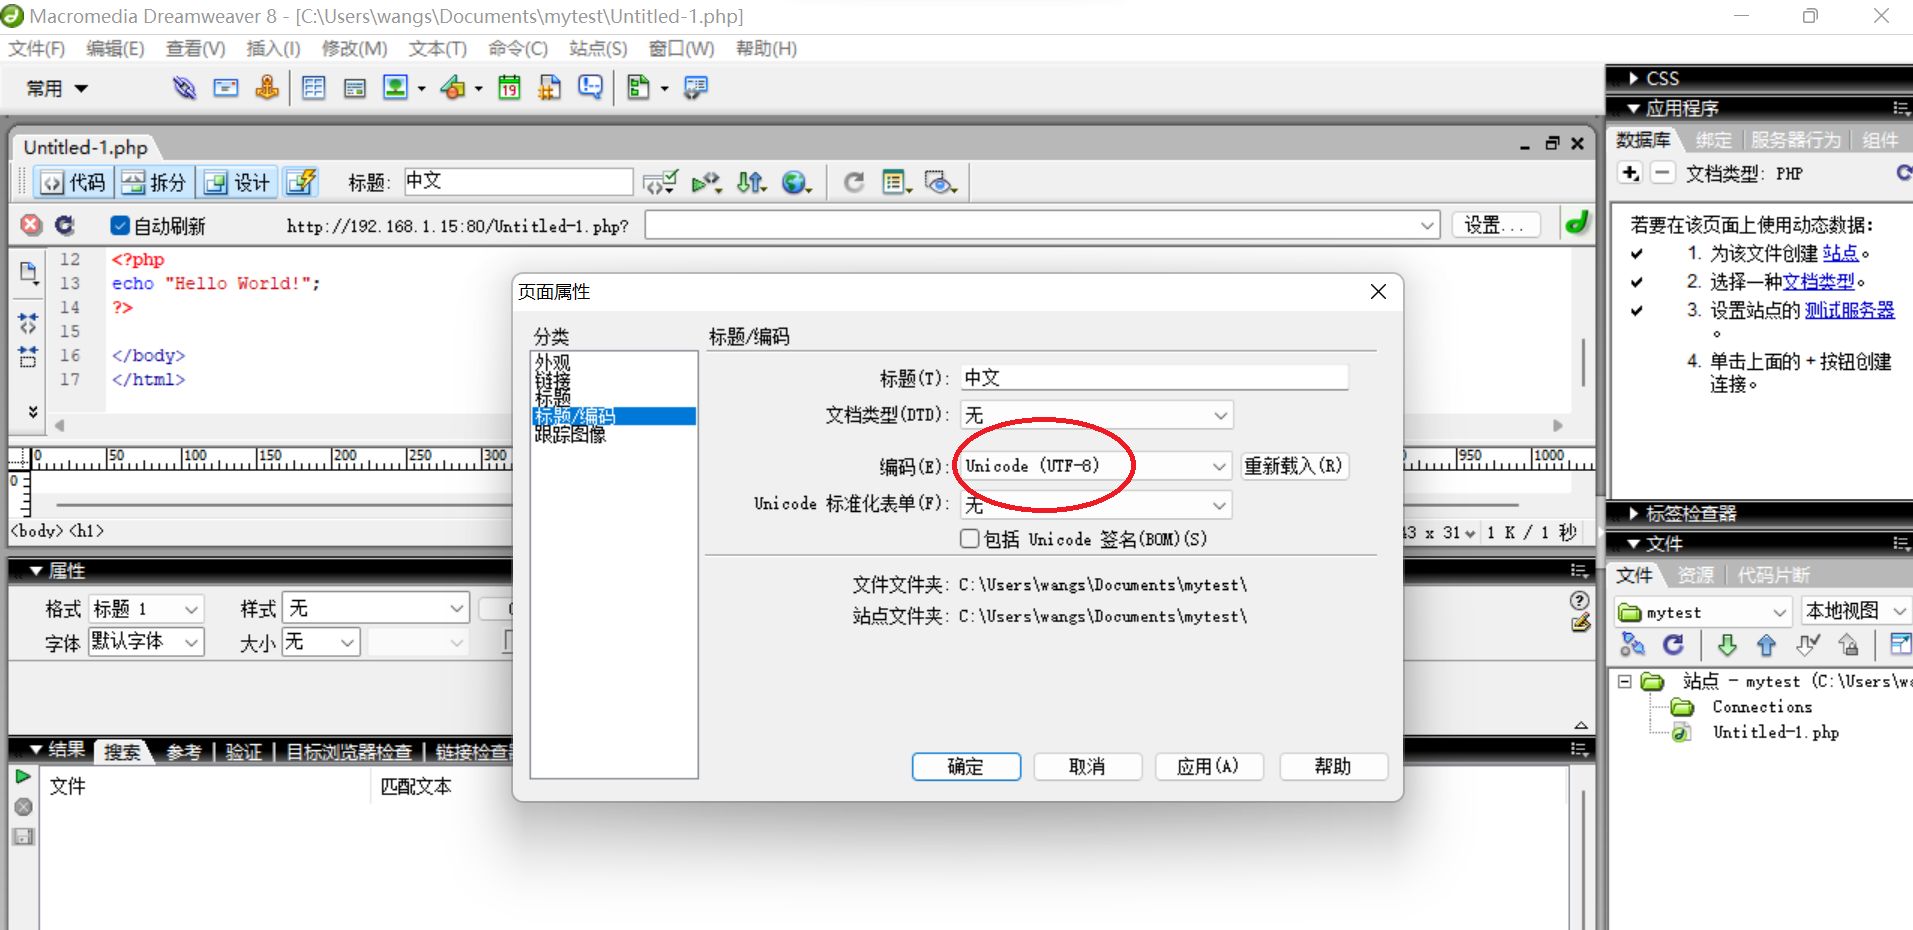Open the 编码 Unicode (UTF-8) dropdown
The image size is (1913, 930).
[1096, 466]
